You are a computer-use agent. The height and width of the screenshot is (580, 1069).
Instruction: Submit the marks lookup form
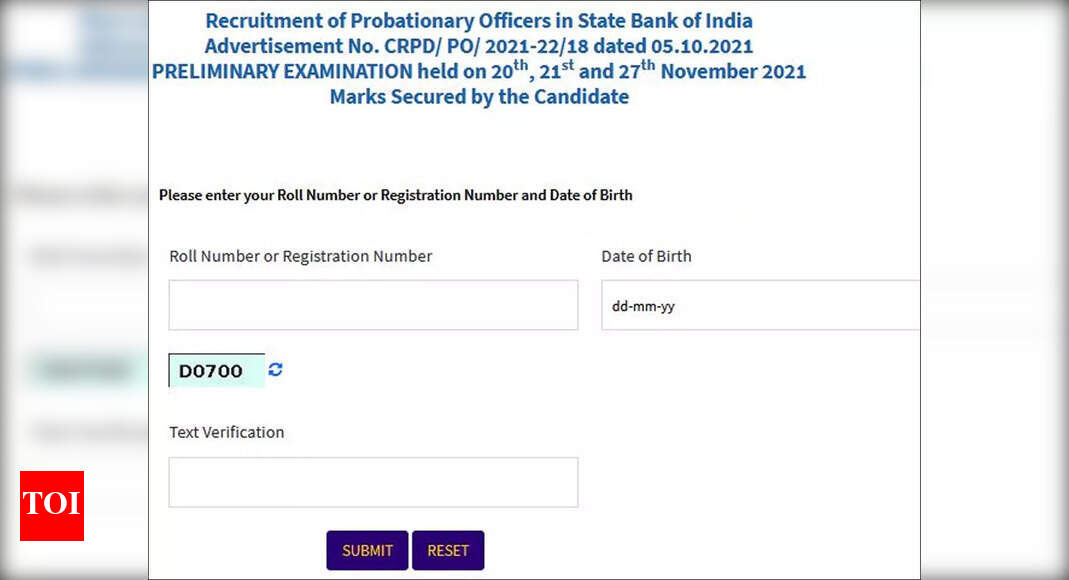[367, 550]
